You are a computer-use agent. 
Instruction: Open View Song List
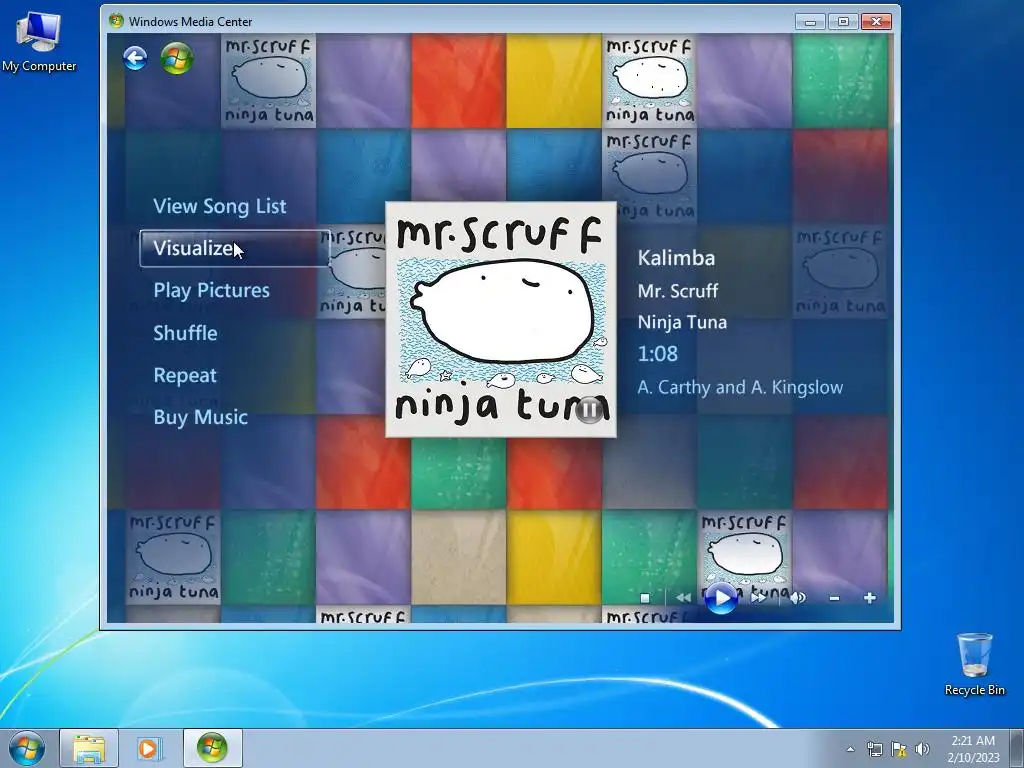coord(219,206)
